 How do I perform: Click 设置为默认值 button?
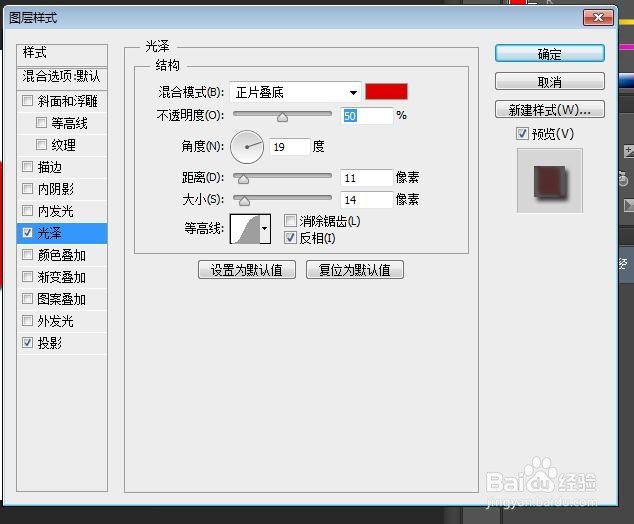247,270
